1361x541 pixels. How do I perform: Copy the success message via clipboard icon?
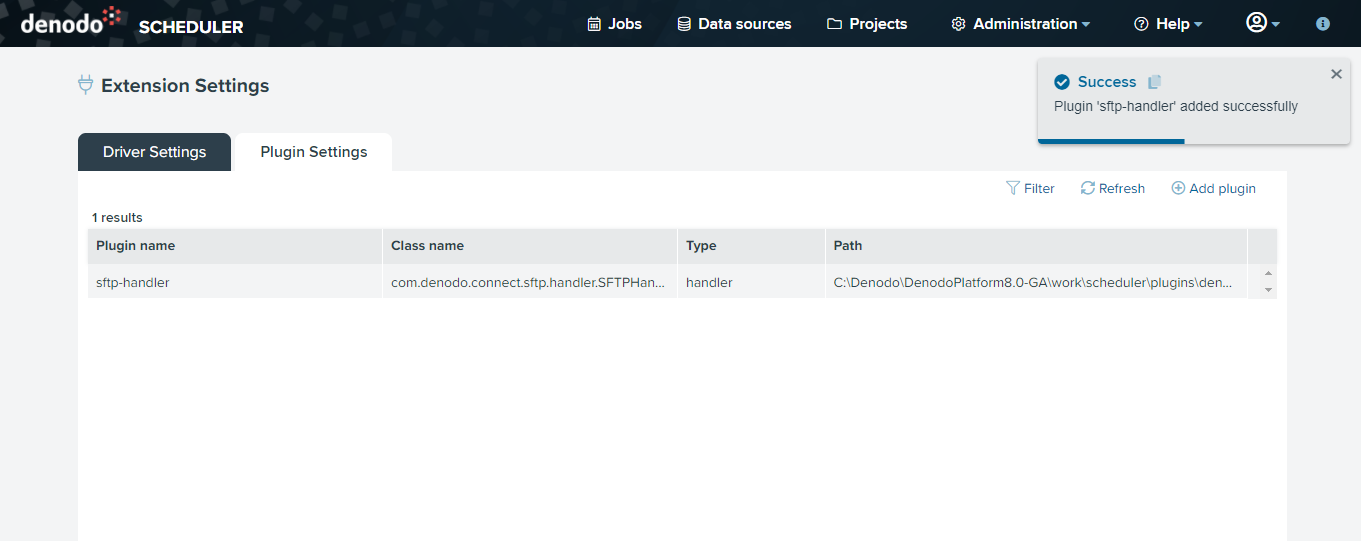click(x=1155, y=82)
